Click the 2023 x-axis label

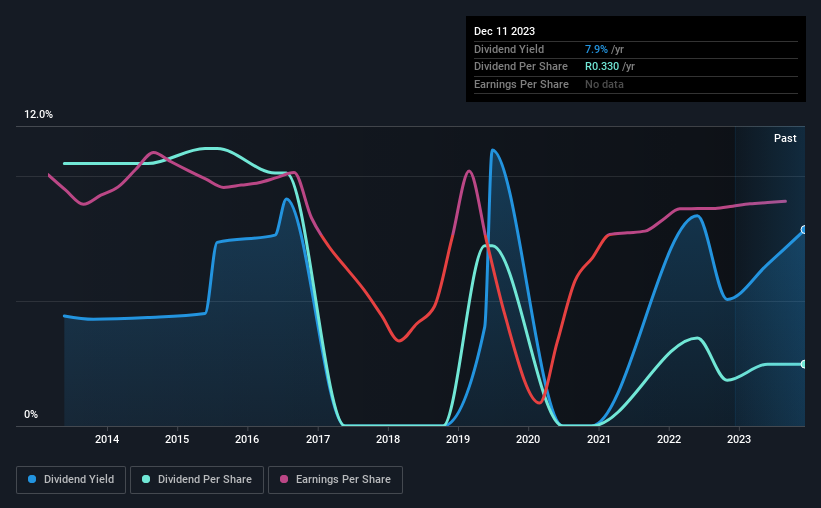(739, 439)
